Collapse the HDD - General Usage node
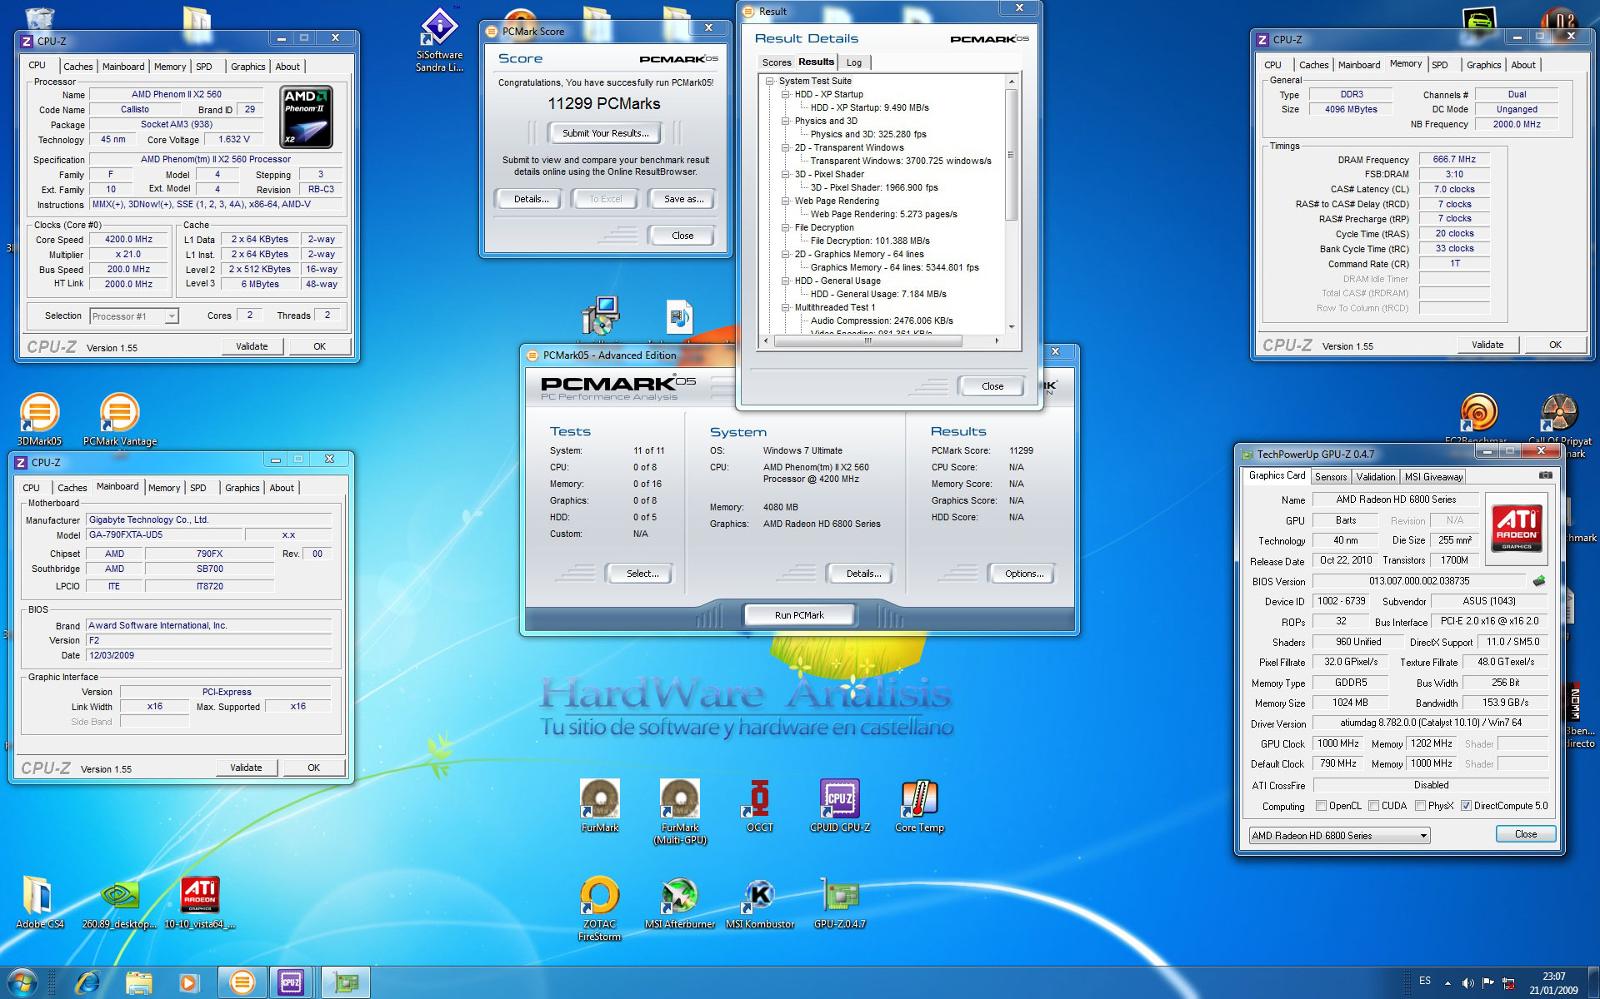 tap(786, 281)
